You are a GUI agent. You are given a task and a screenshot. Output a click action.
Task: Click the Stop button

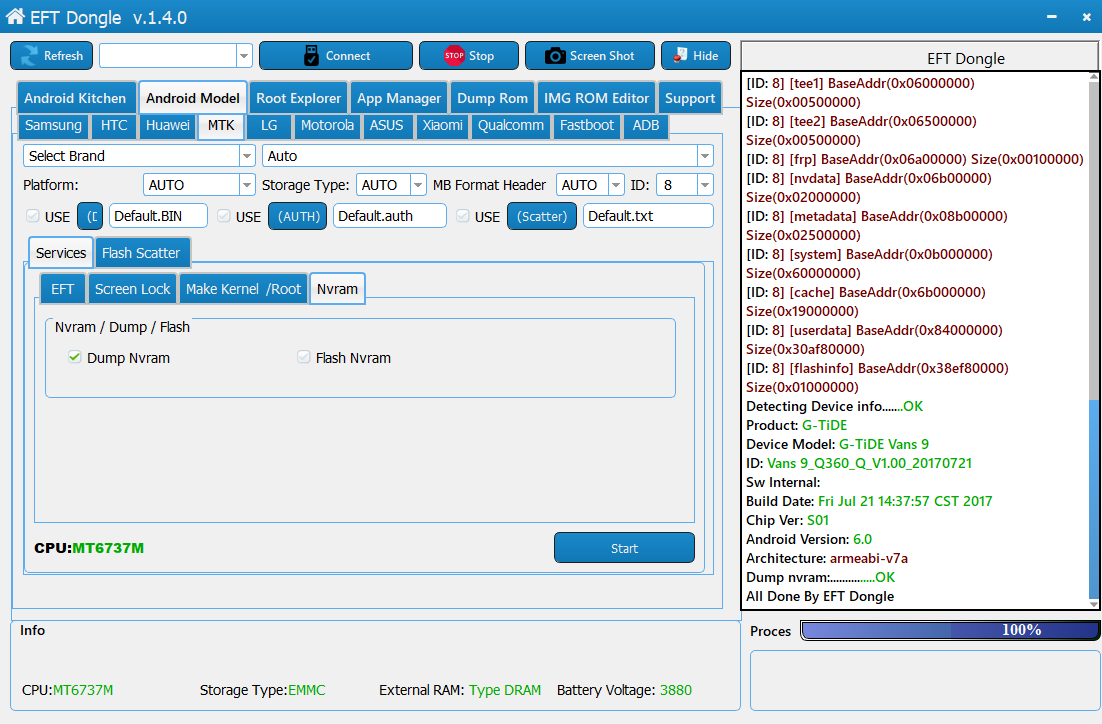pyautogui.click(x=469, y=56)
